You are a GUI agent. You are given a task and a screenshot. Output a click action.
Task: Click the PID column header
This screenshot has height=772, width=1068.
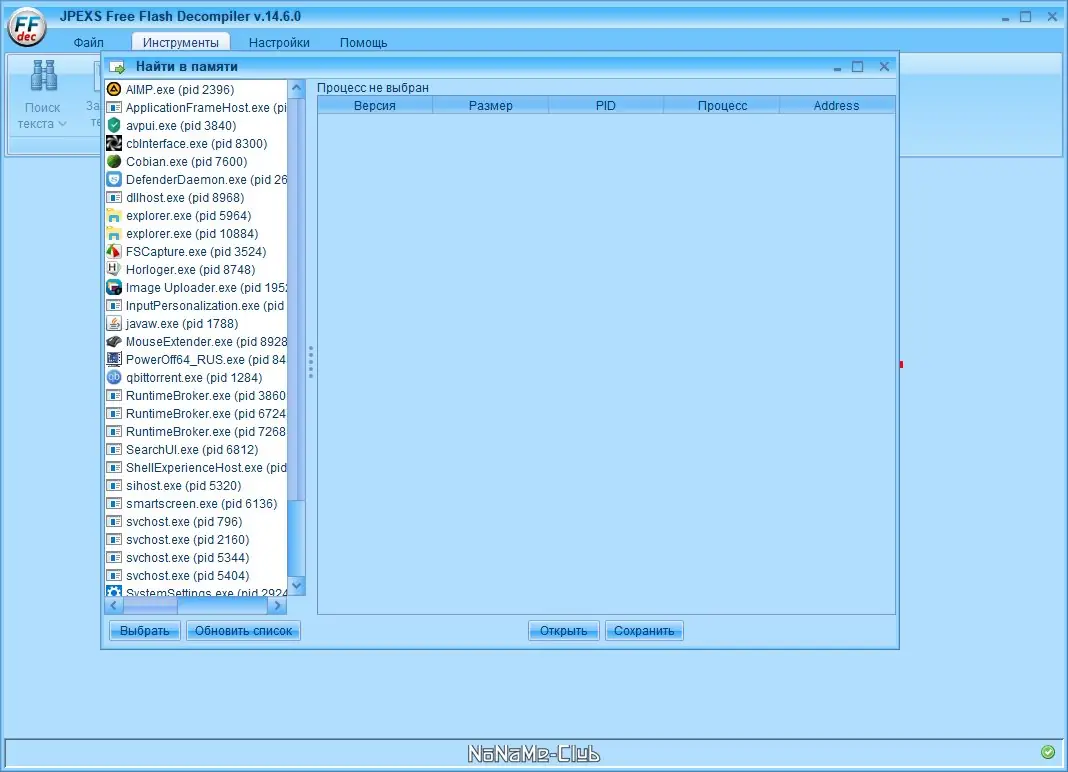click(605, 105)
